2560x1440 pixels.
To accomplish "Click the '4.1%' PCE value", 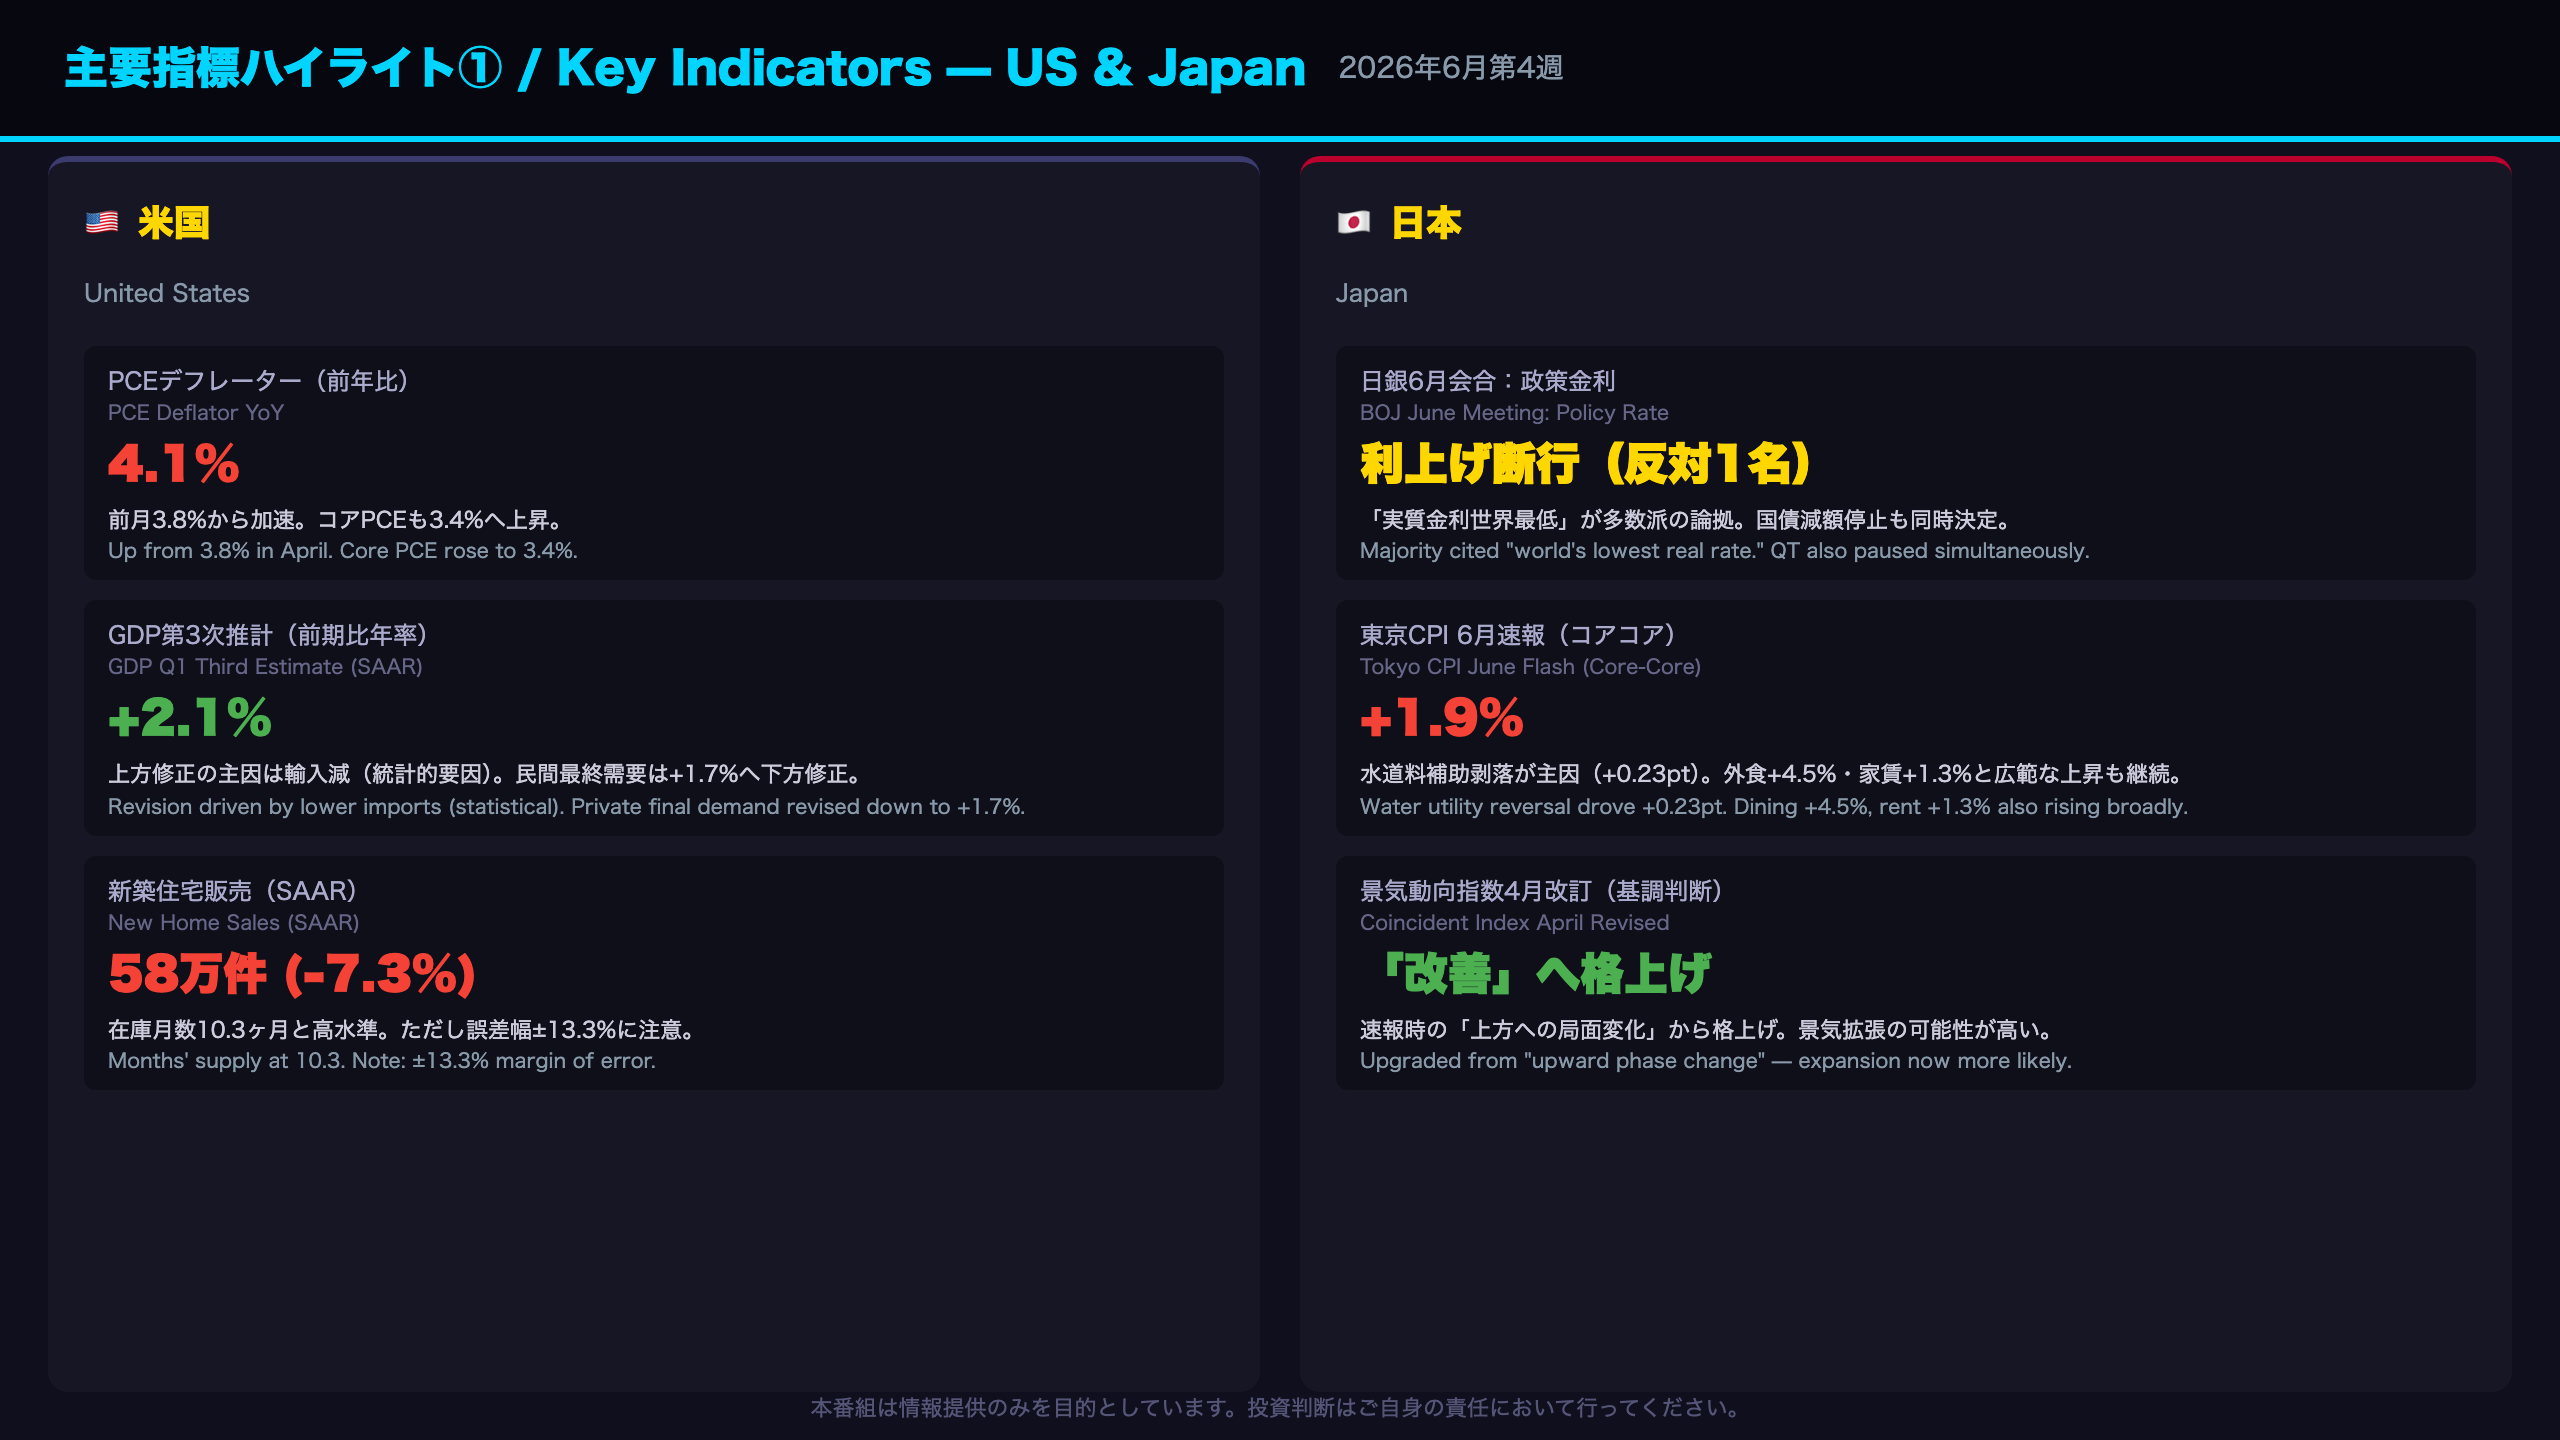I will pyautogui.click(x=174, y=464).
